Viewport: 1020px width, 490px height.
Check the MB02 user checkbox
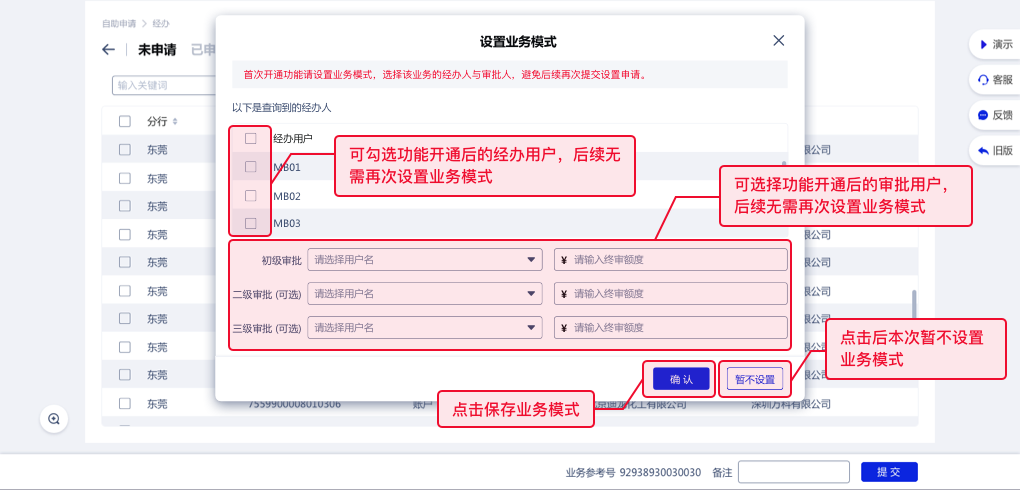pos(251,195)
